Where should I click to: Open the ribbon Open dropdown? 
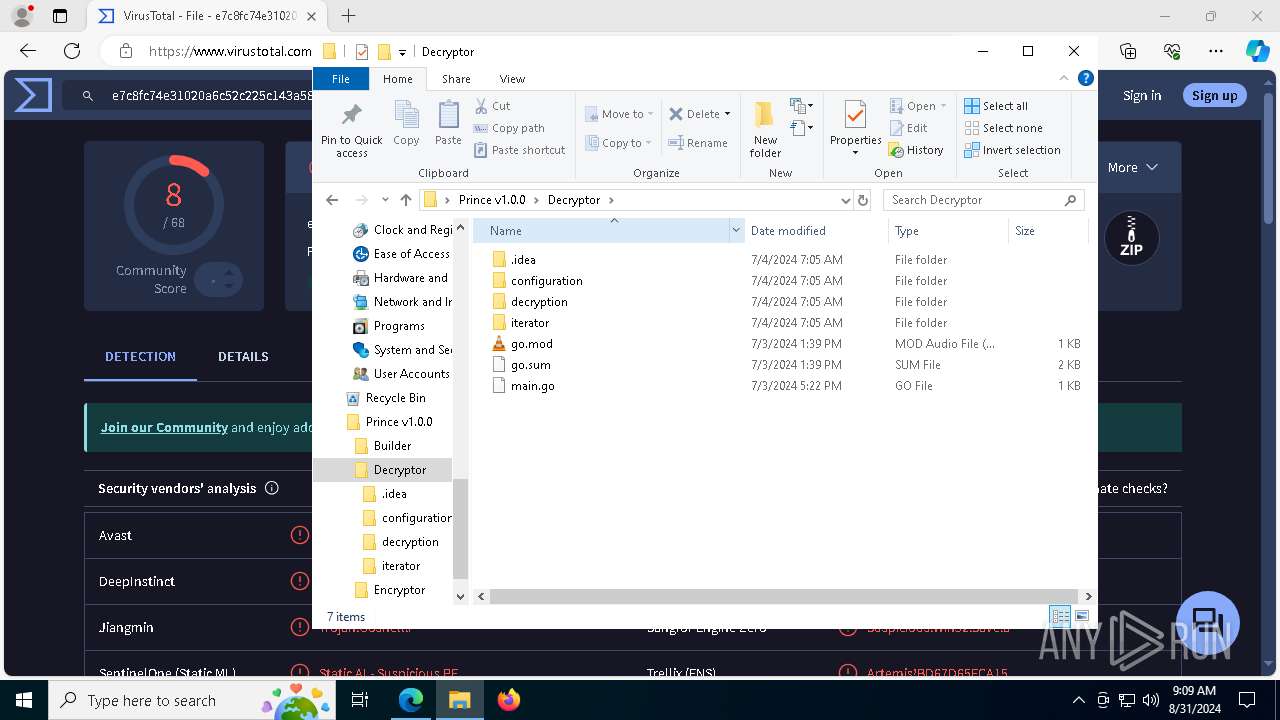[917, 106]
